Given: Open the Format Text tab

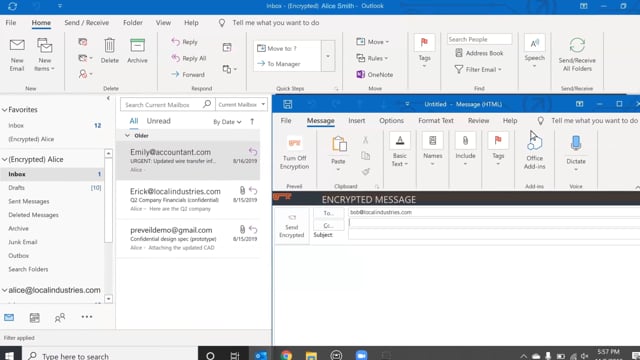Looking at the screenshot, I should [436, 121].
